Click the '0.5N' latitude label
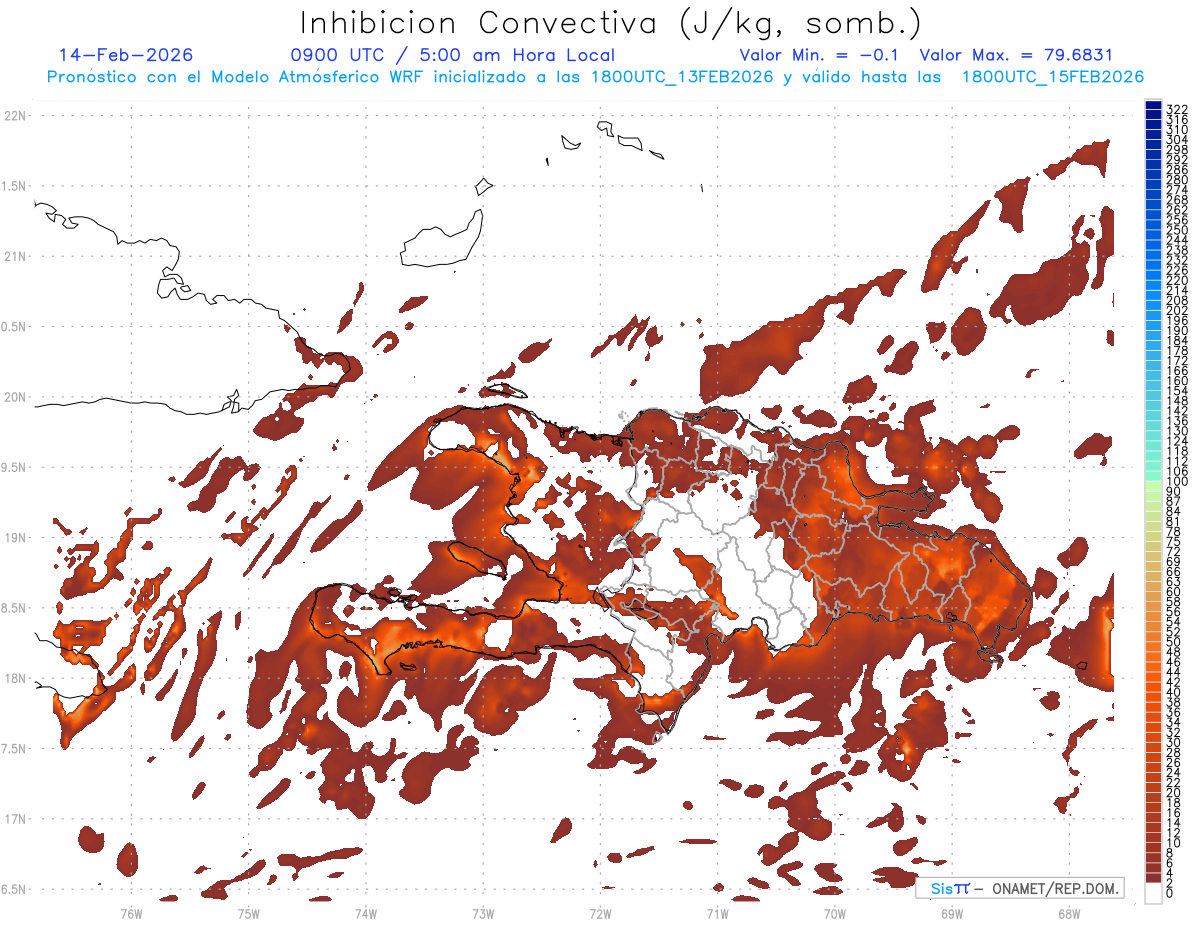This screenshot has height=927, width=1200. pos(15,327)
